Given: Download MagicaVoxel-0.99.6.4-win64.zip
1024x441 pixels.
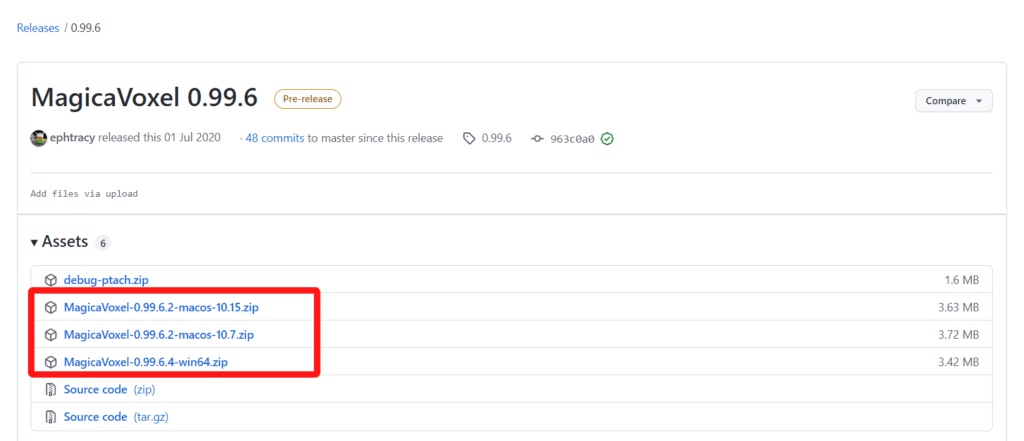Looking at the screenshot, I should click(x=146, y=362).
